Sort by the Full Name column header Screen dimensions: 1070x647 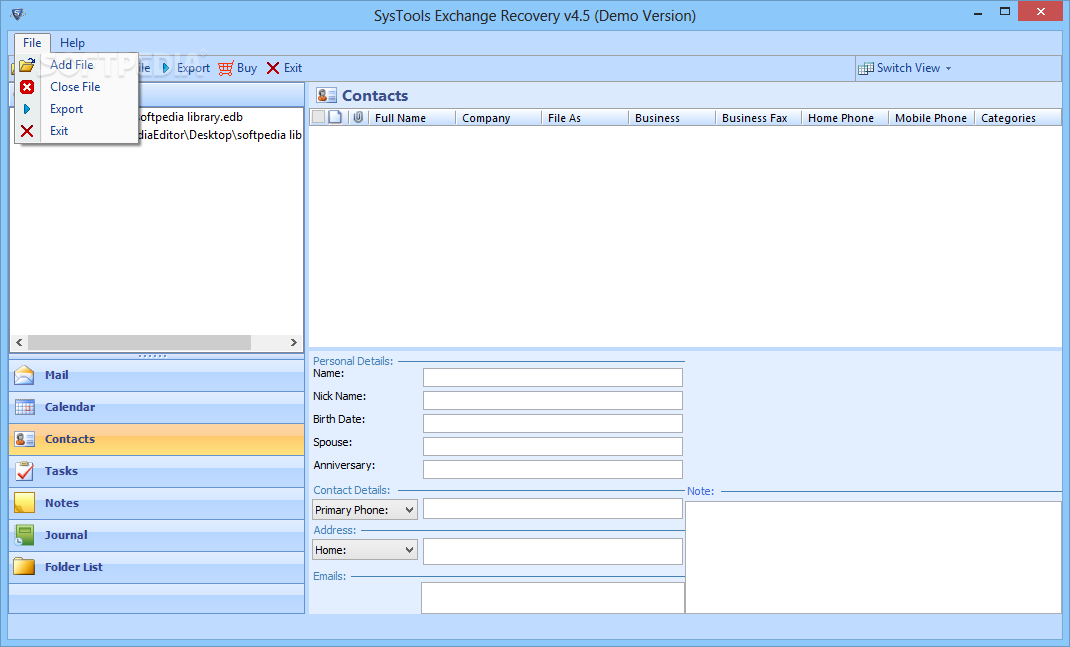[x=411, y=117]
